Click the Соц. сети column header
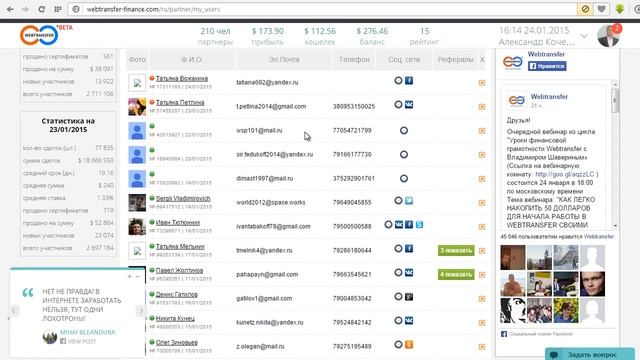Screen dimensions: 640x360 (x=404, y=60)
